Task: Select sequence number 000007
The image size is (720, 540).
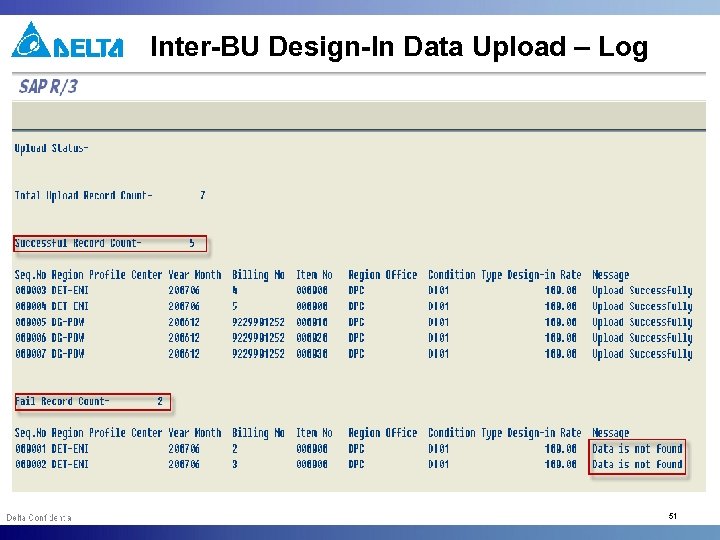Action: click(30, 354)
